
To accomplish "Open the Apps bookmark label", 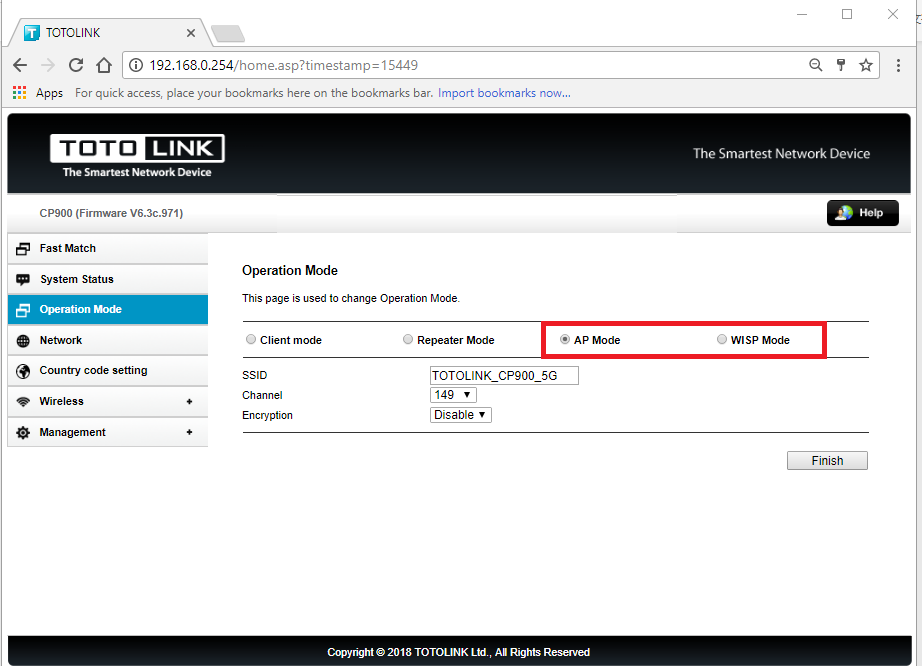I will (x=49, y=93).
